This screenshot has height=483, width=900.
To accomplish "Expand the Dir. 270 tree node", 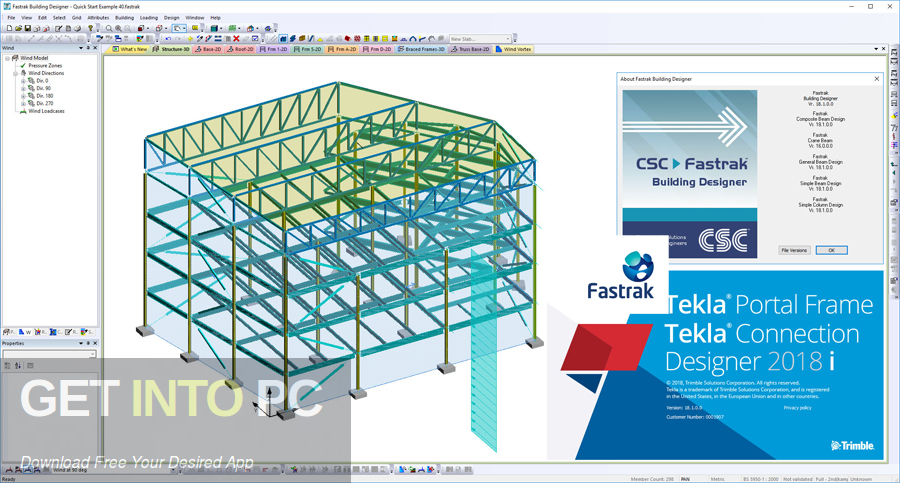I will point(24,103).
